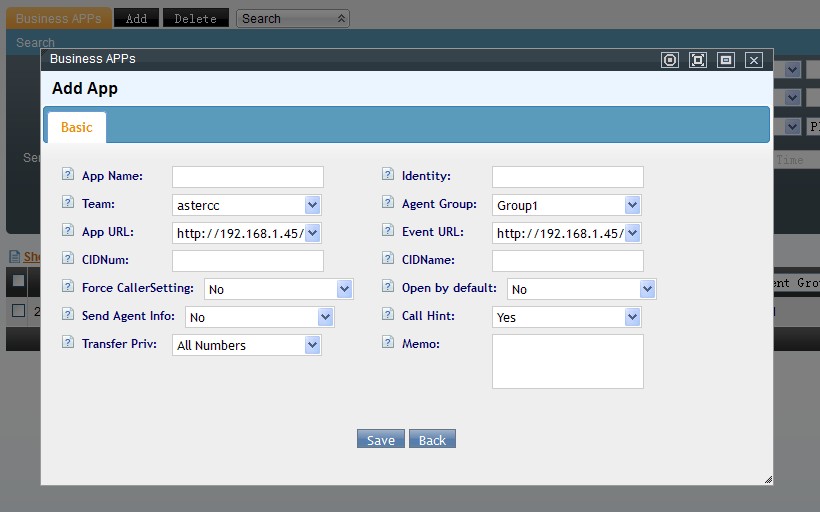
Task: Focus the App Name input field
Action: (x=248, y=177)
